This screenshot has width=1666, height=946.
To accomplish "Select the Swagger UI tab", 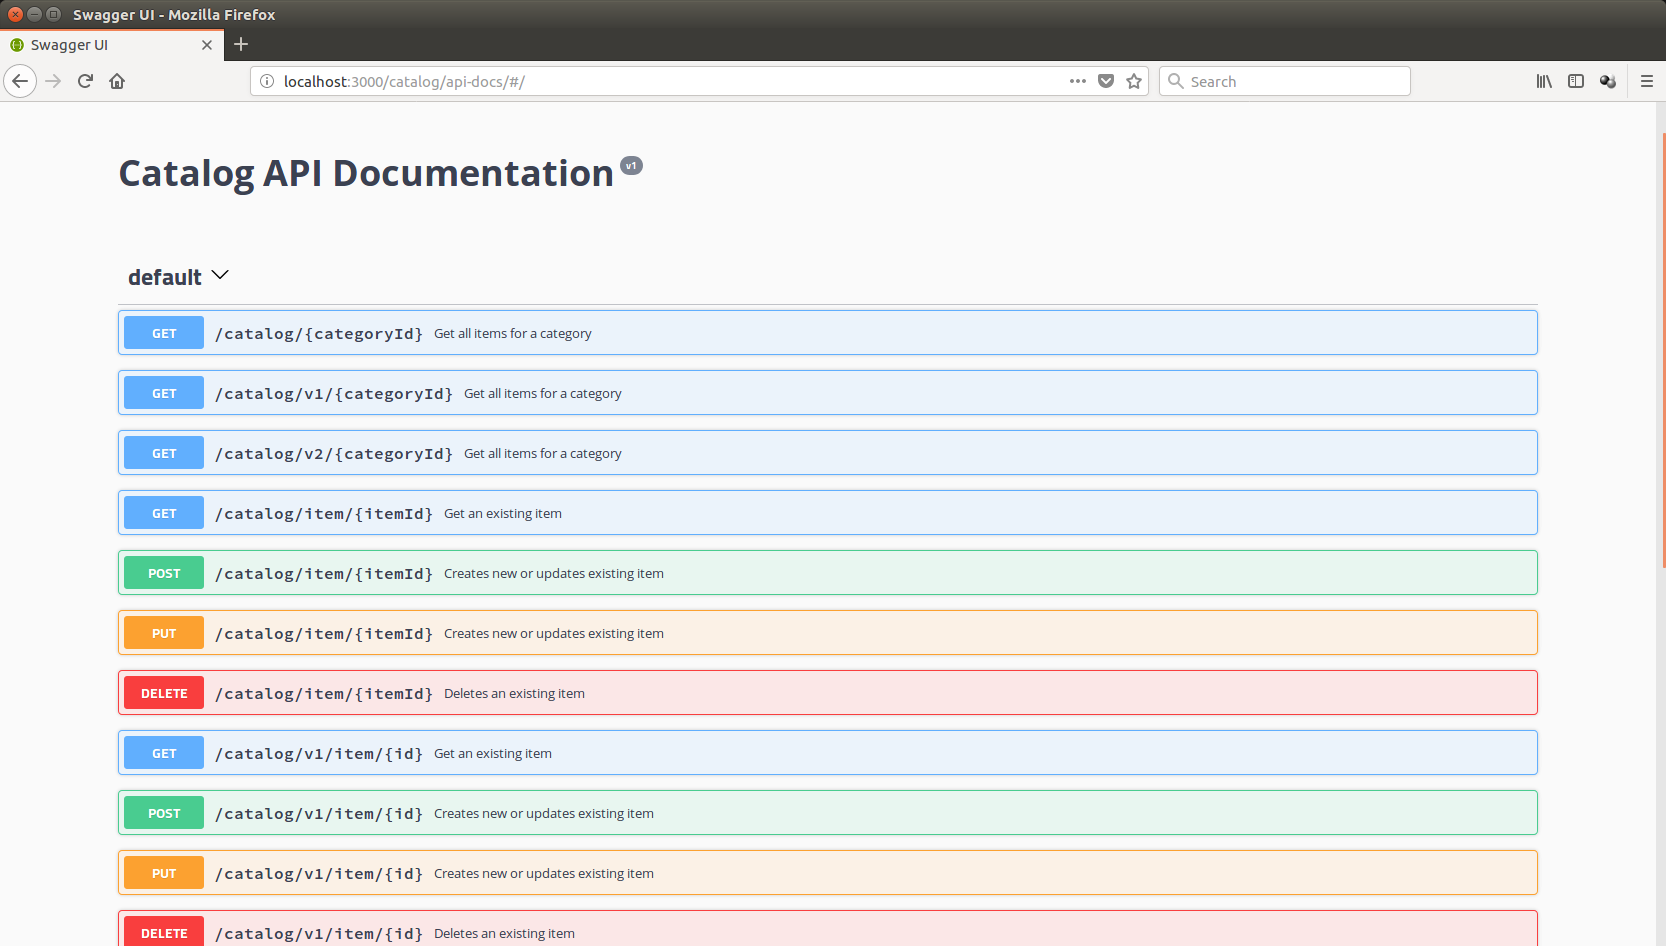I will pyautogui.click(x=111, y=45).
